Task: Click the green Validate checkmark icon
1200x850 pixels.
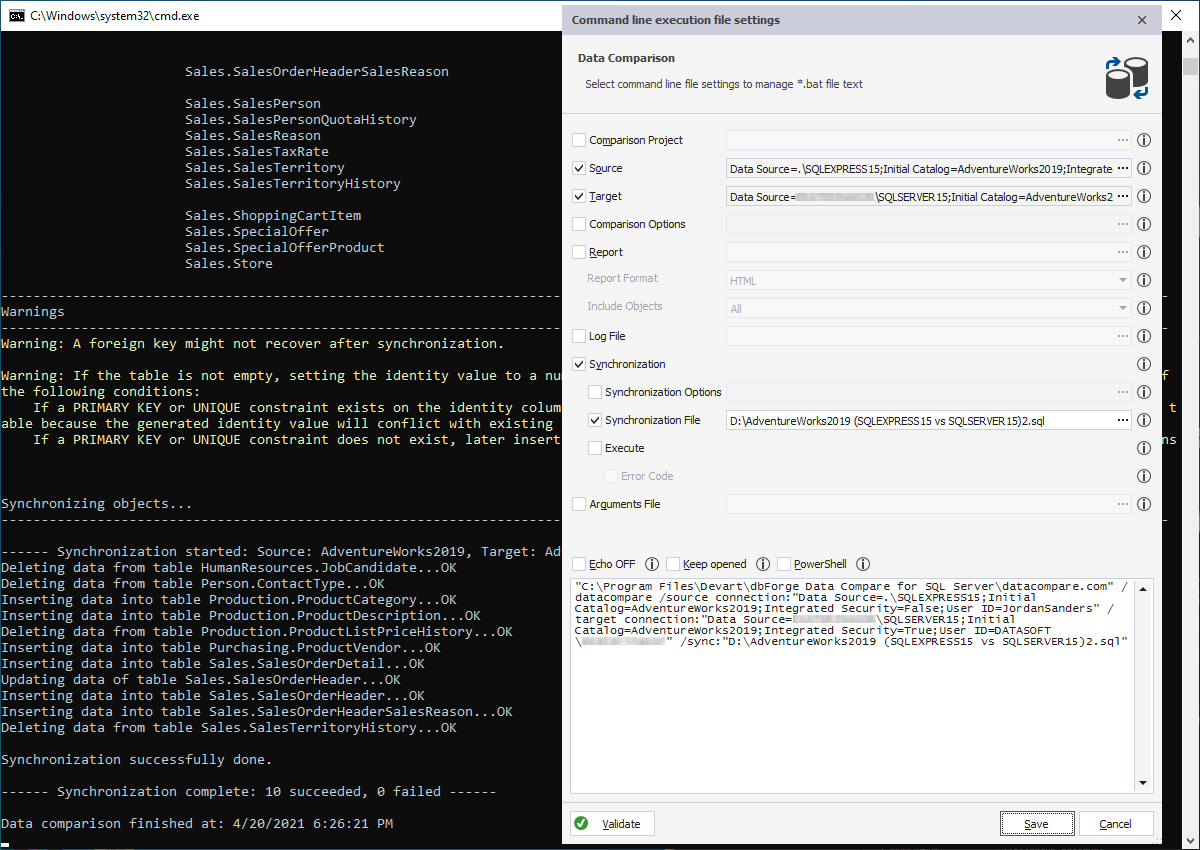Action: point(583,823)
